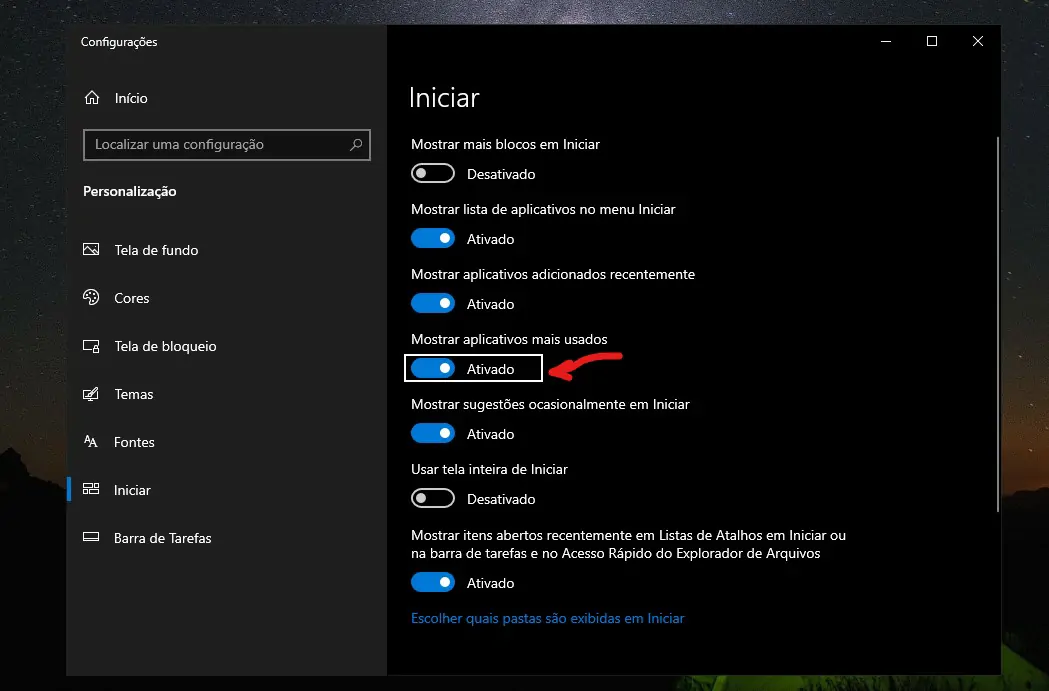Toggle Mostrar aplicativos mais usados
The width and height of the screenshot is (1049, 691).
tap(433, 368)
